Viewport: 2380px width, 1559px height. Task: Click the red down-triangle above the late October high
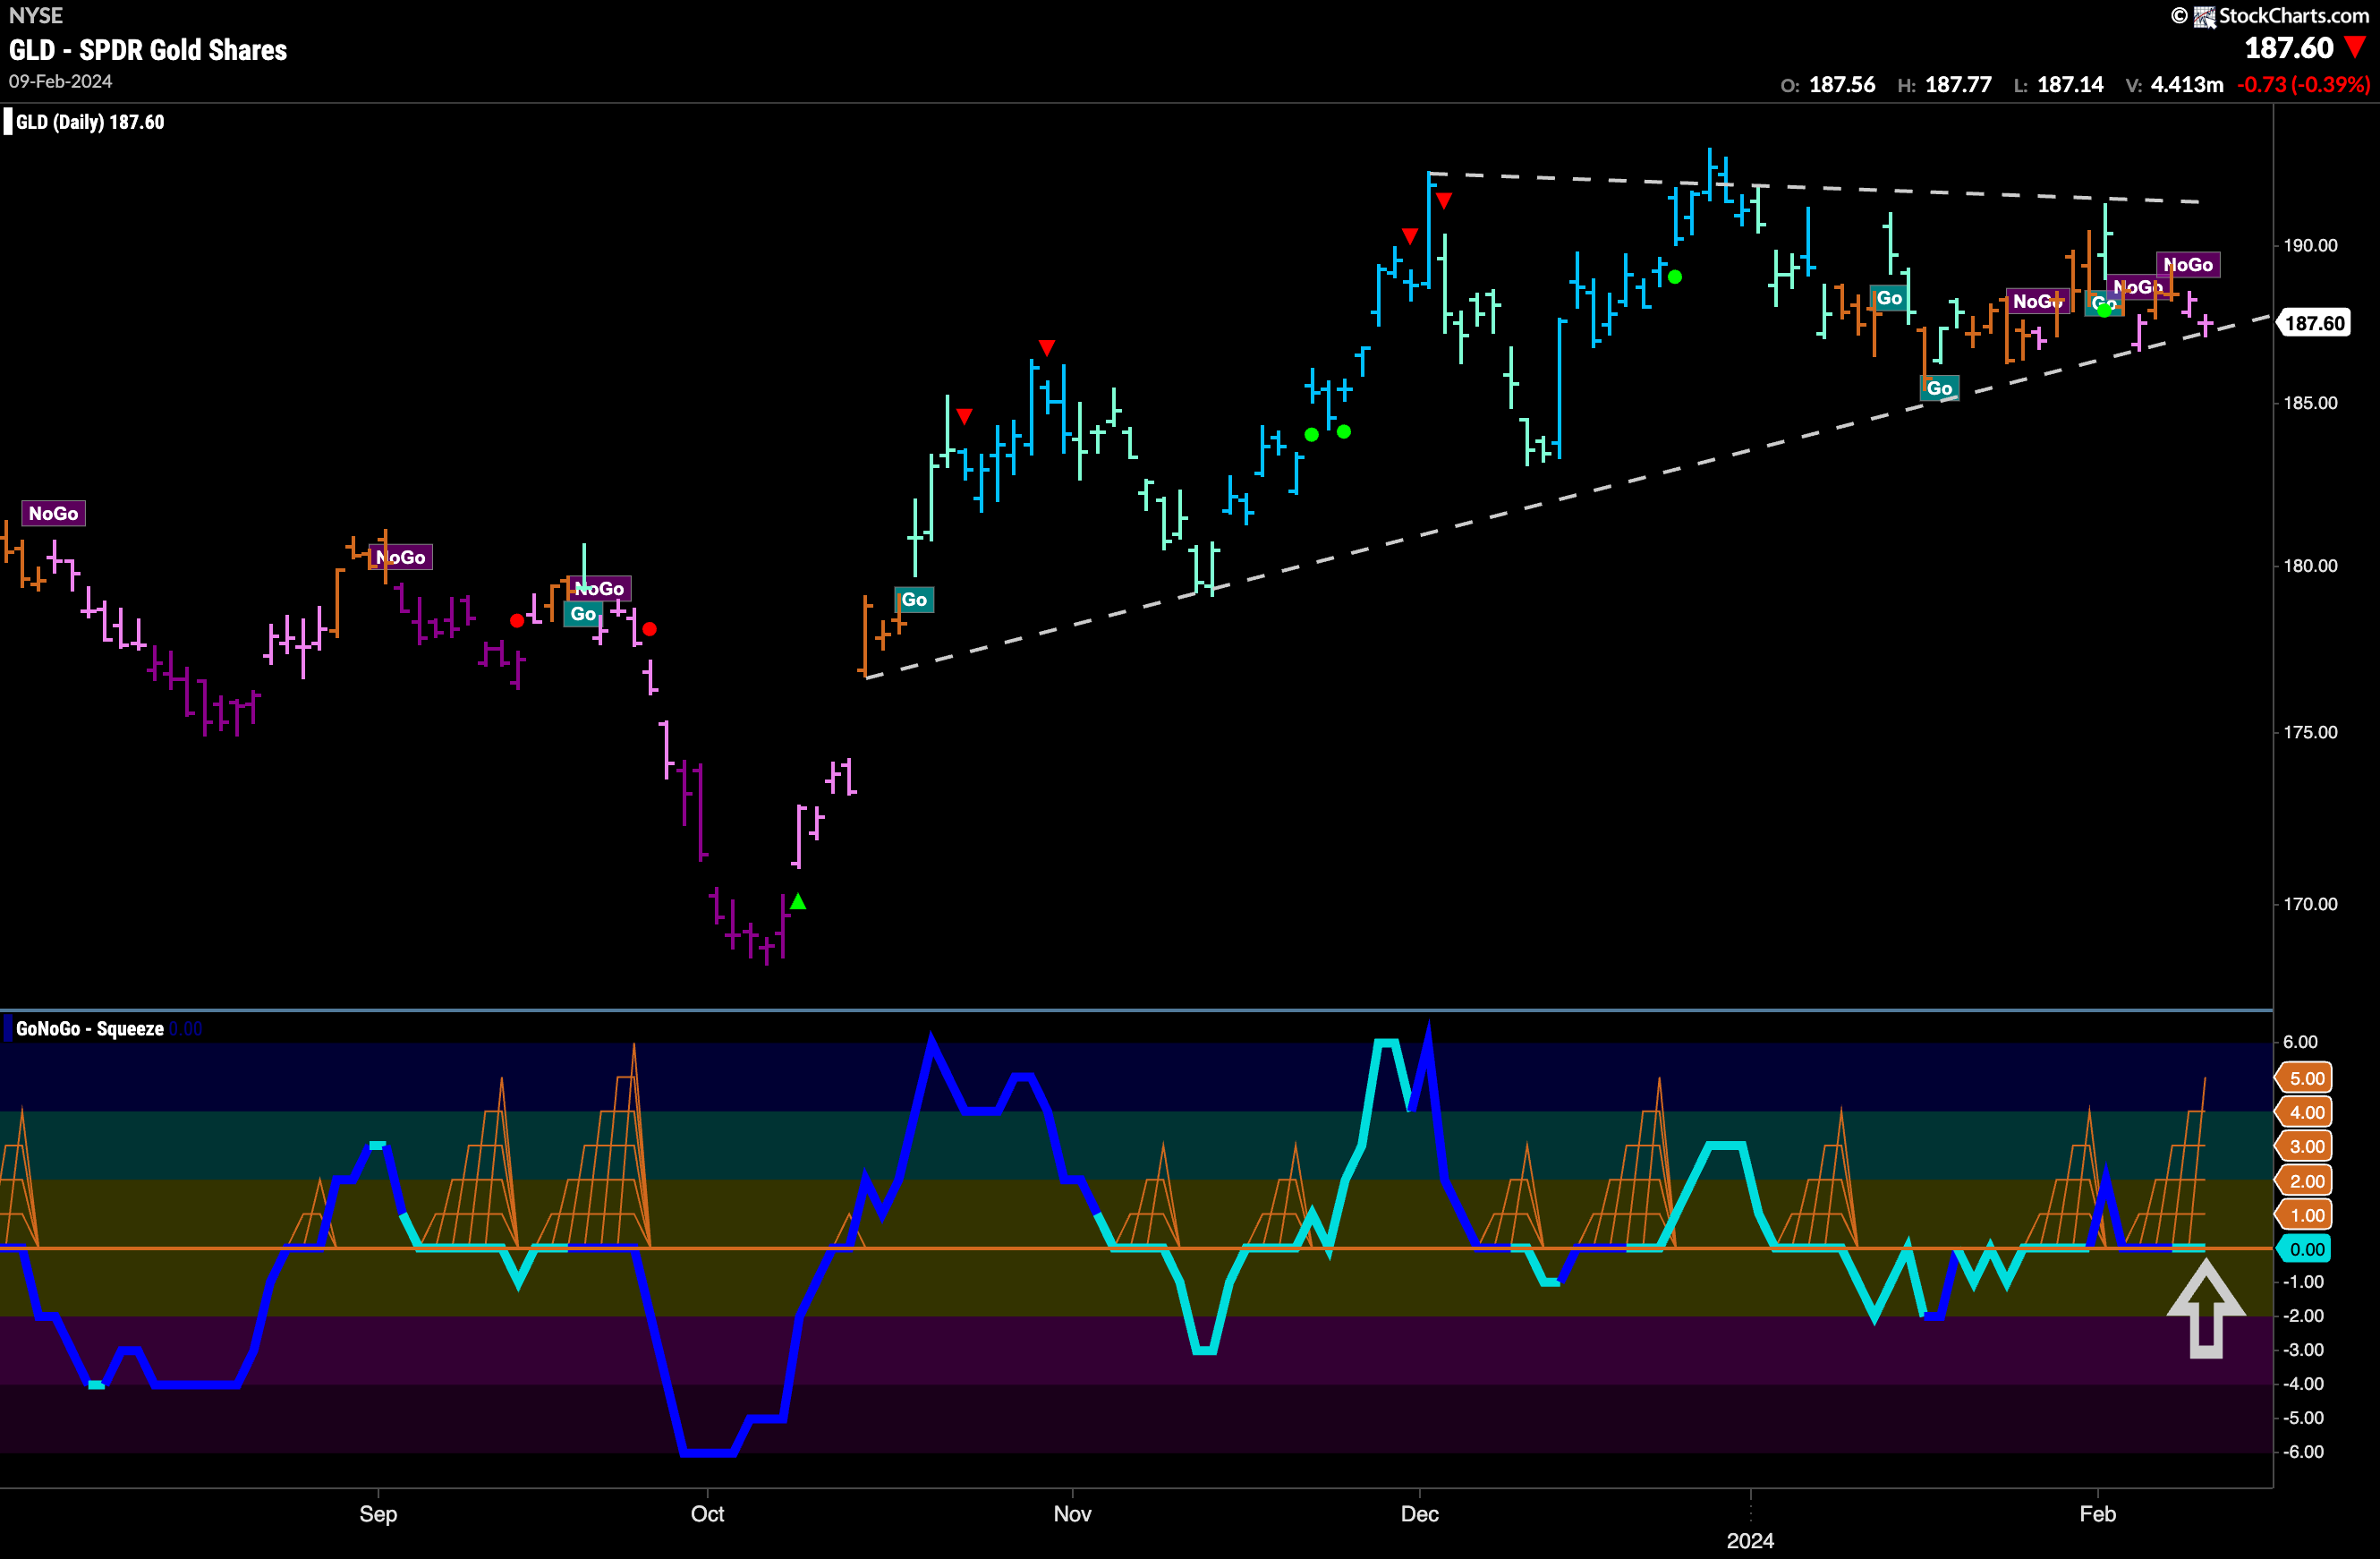click(1046, 347)
